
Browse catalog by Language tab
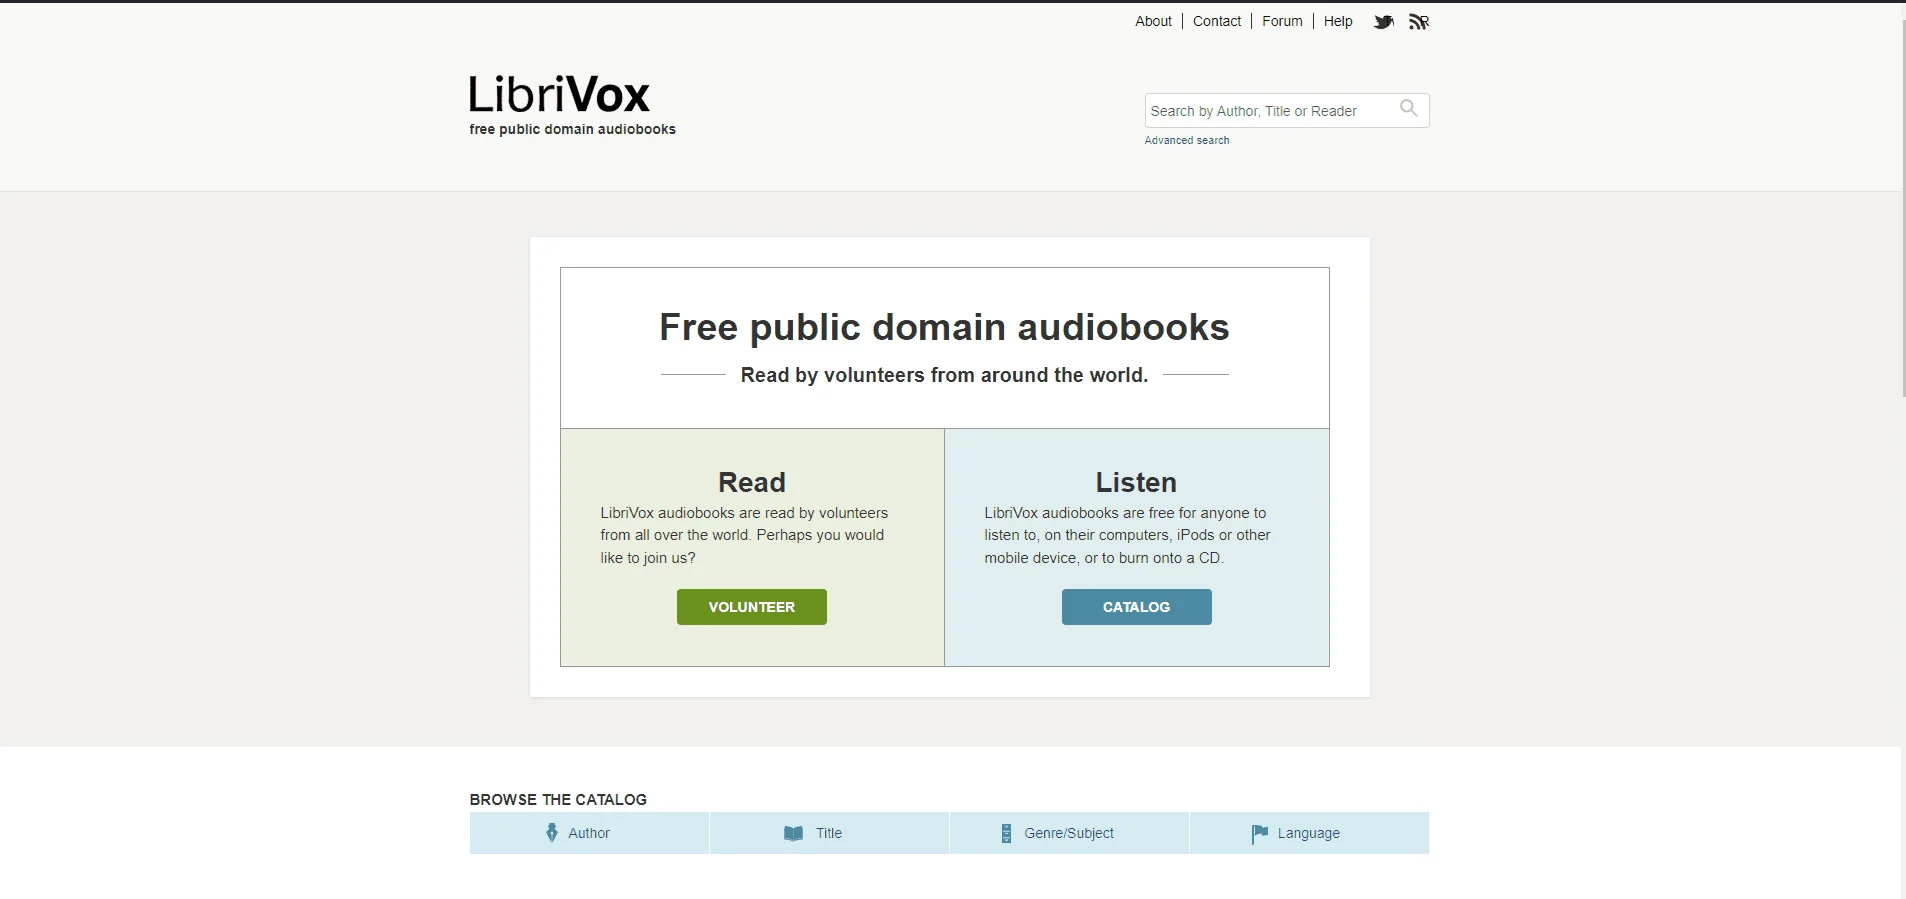pos(1309,833)
